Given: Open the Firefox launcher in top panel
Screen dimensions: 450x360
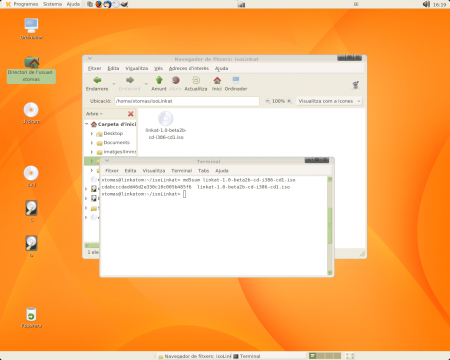Looking at the screenshot, I should click(99, 4).
